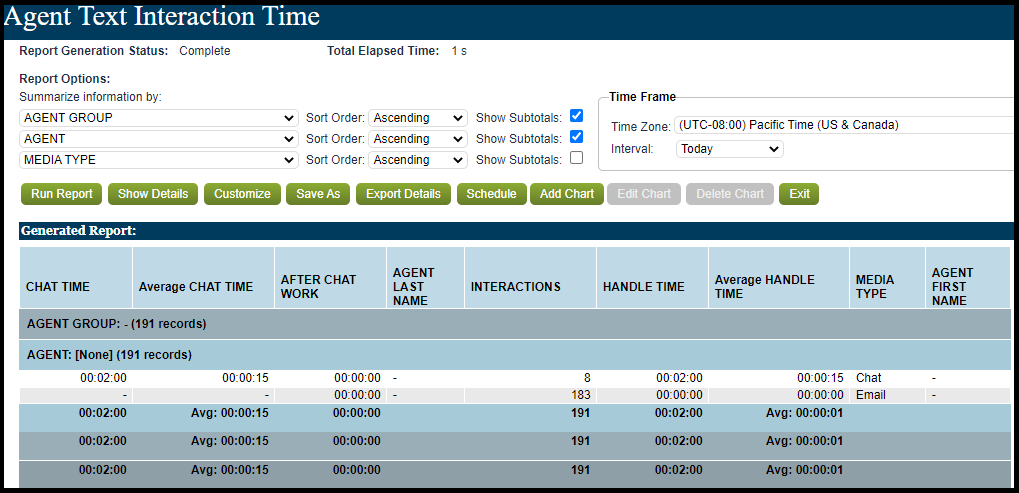Open the Interval dropdown showing Today

click(729, 149)
